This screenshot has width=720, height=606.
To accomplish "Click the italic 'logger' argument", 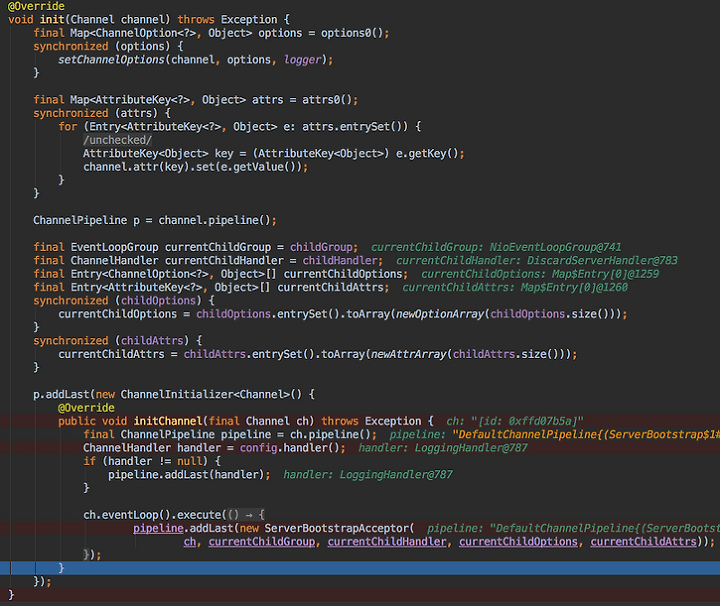I will 303,60.
